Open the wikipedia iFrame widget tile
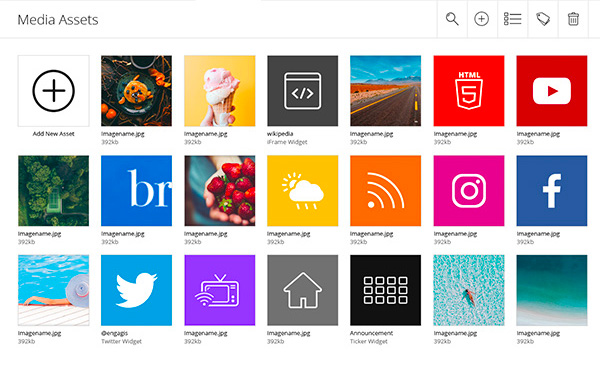600x370 pixels. (303, 91)
